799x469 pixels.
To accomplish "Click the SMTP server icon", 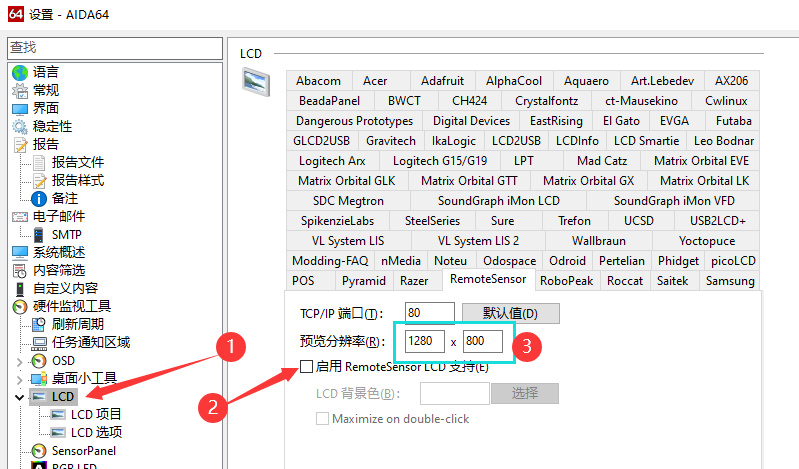I will (x=39, y=234).
